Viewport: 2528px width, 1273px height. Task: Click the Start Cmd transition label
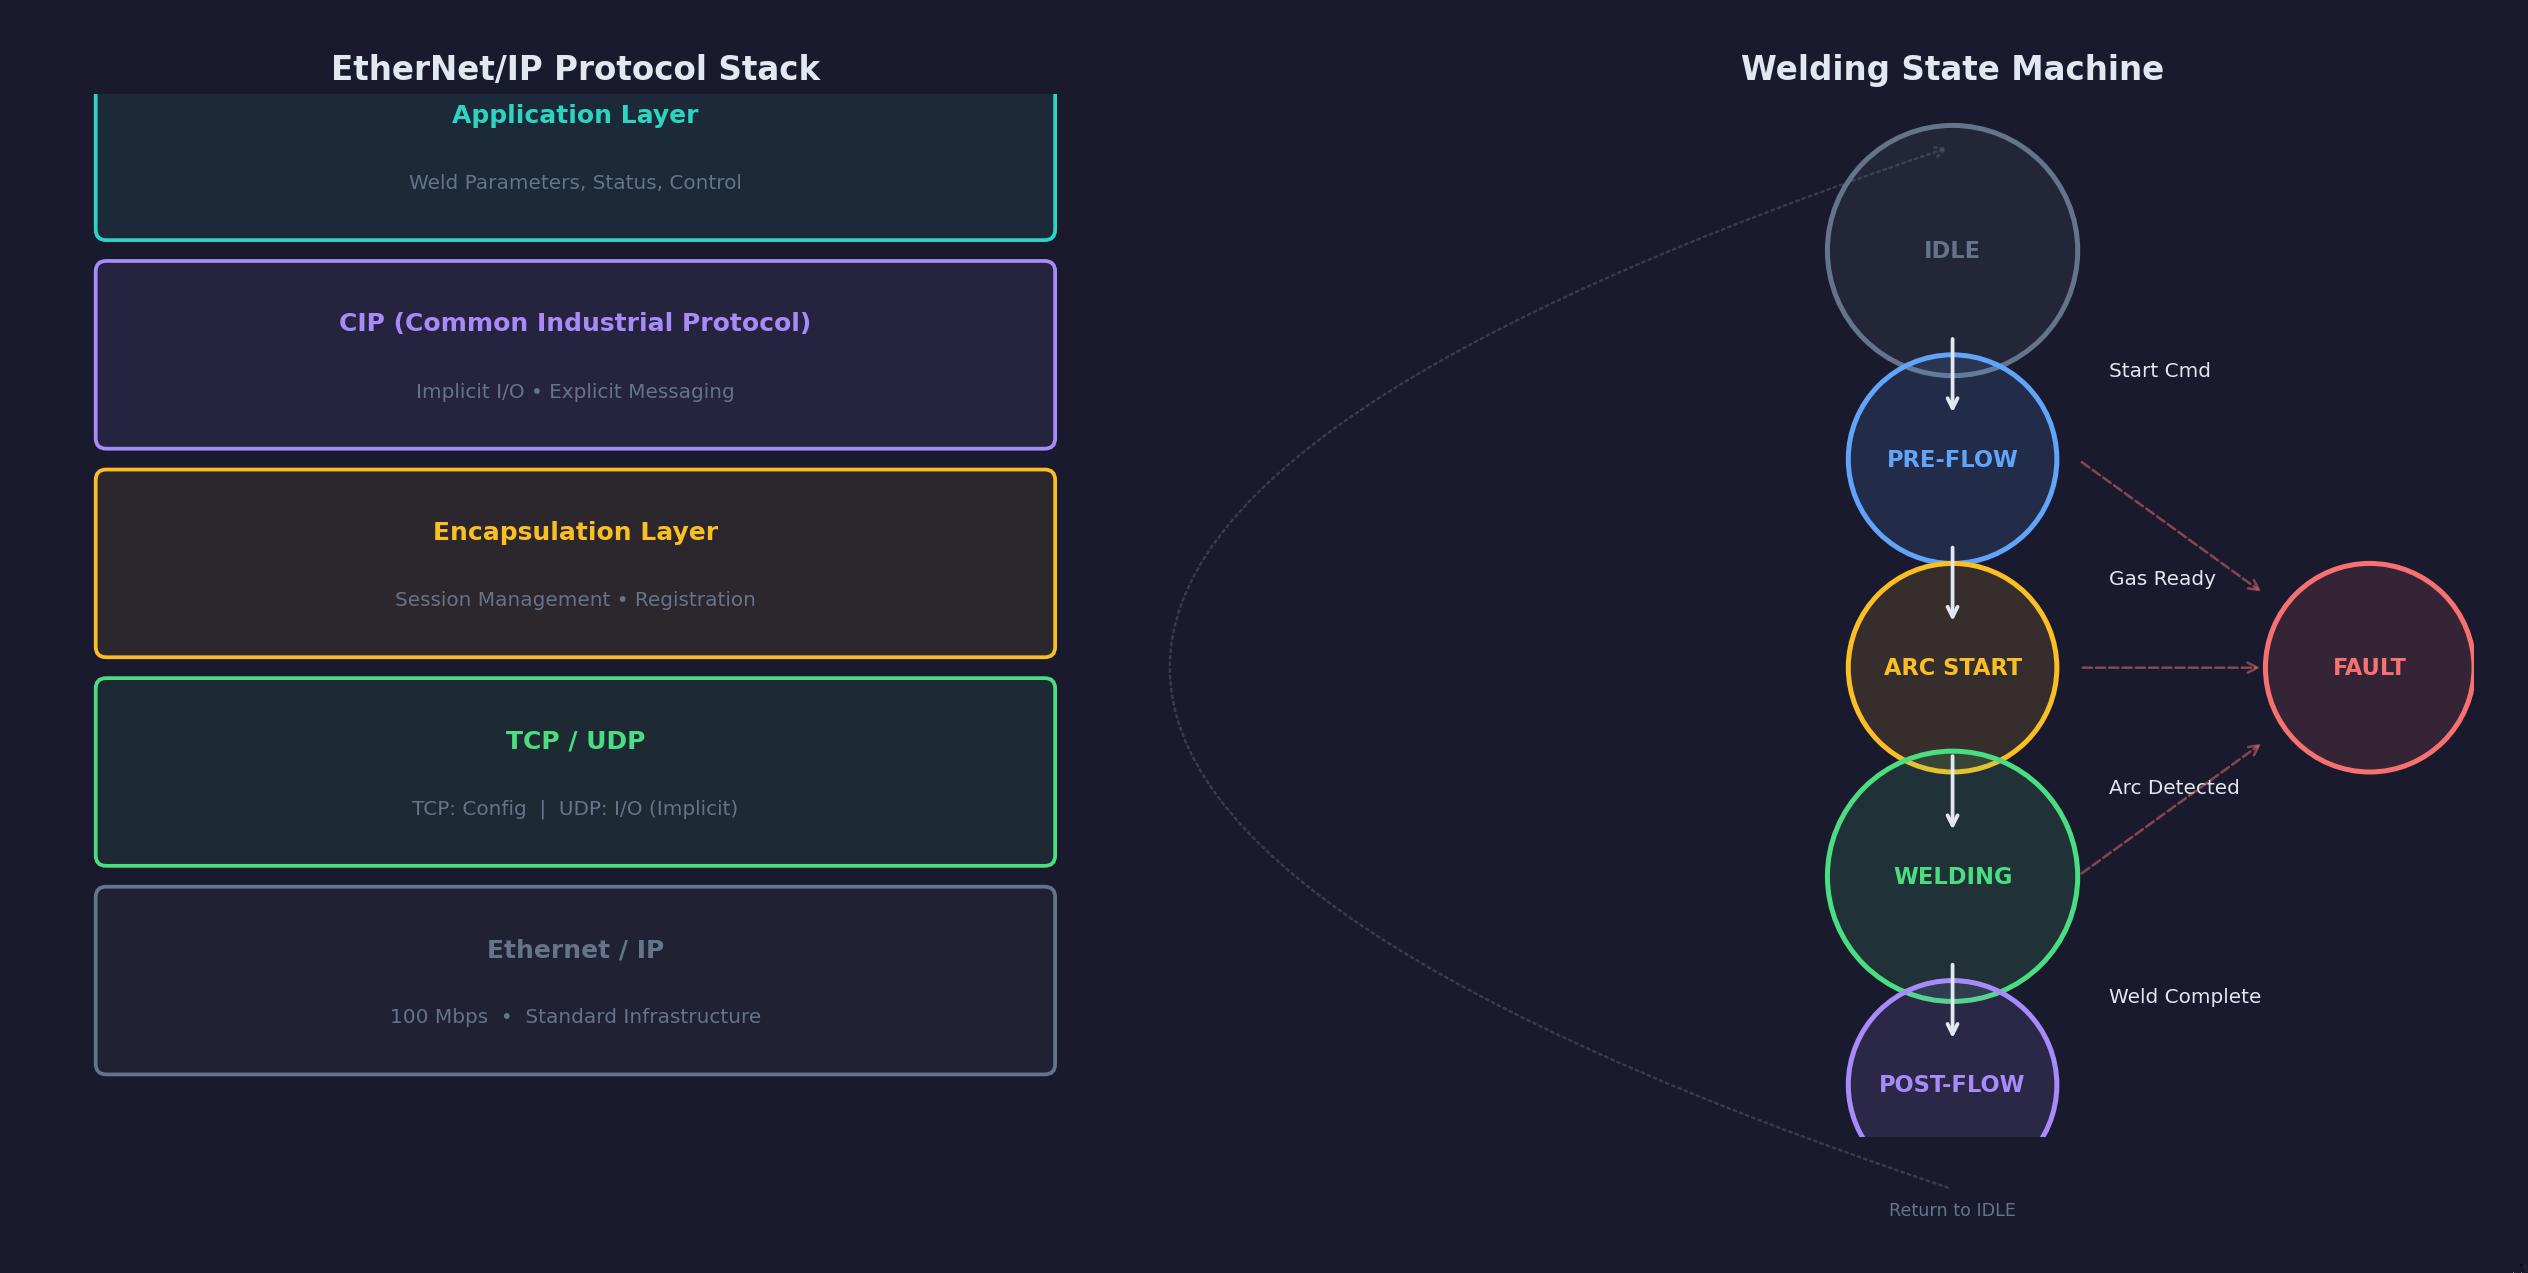click(x=2159, y=370)
